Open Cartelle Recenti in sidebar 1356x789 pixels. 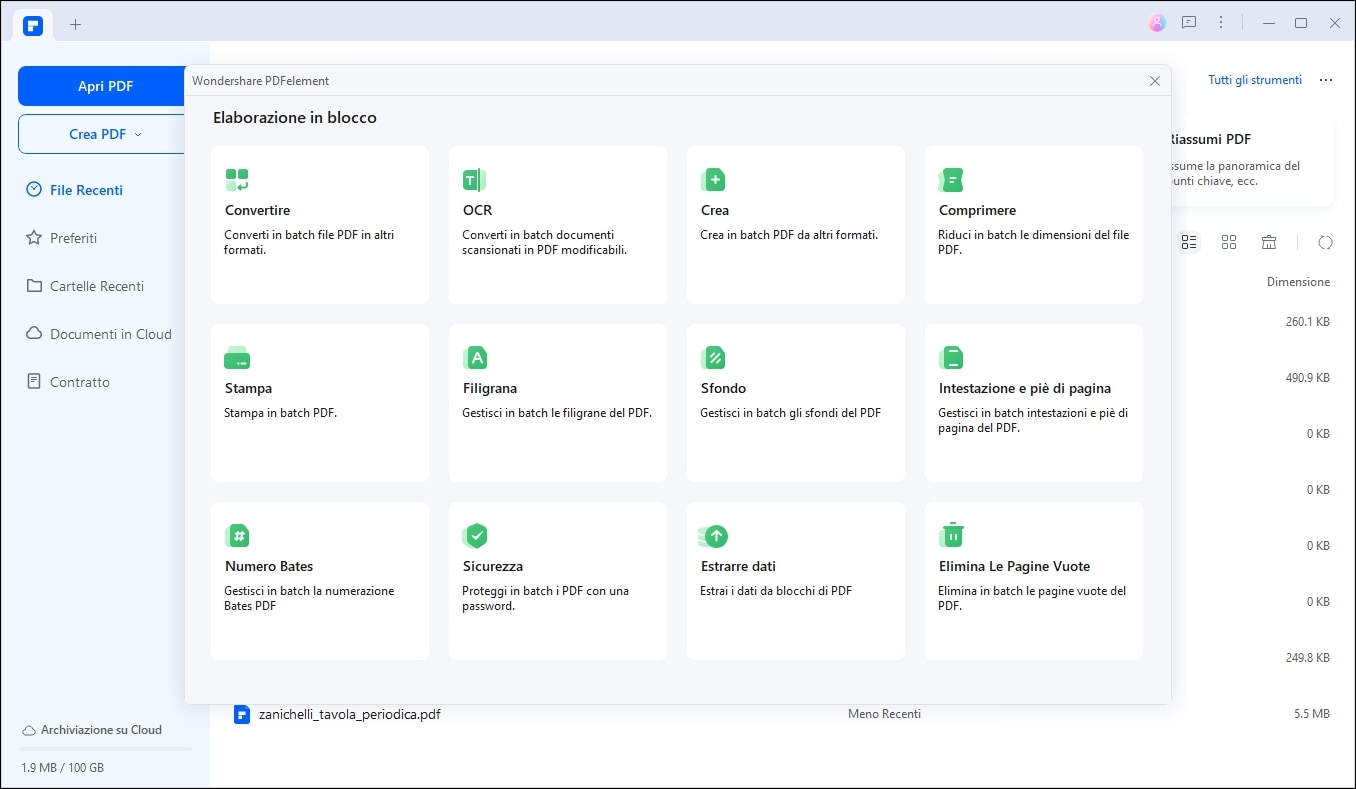86,286
